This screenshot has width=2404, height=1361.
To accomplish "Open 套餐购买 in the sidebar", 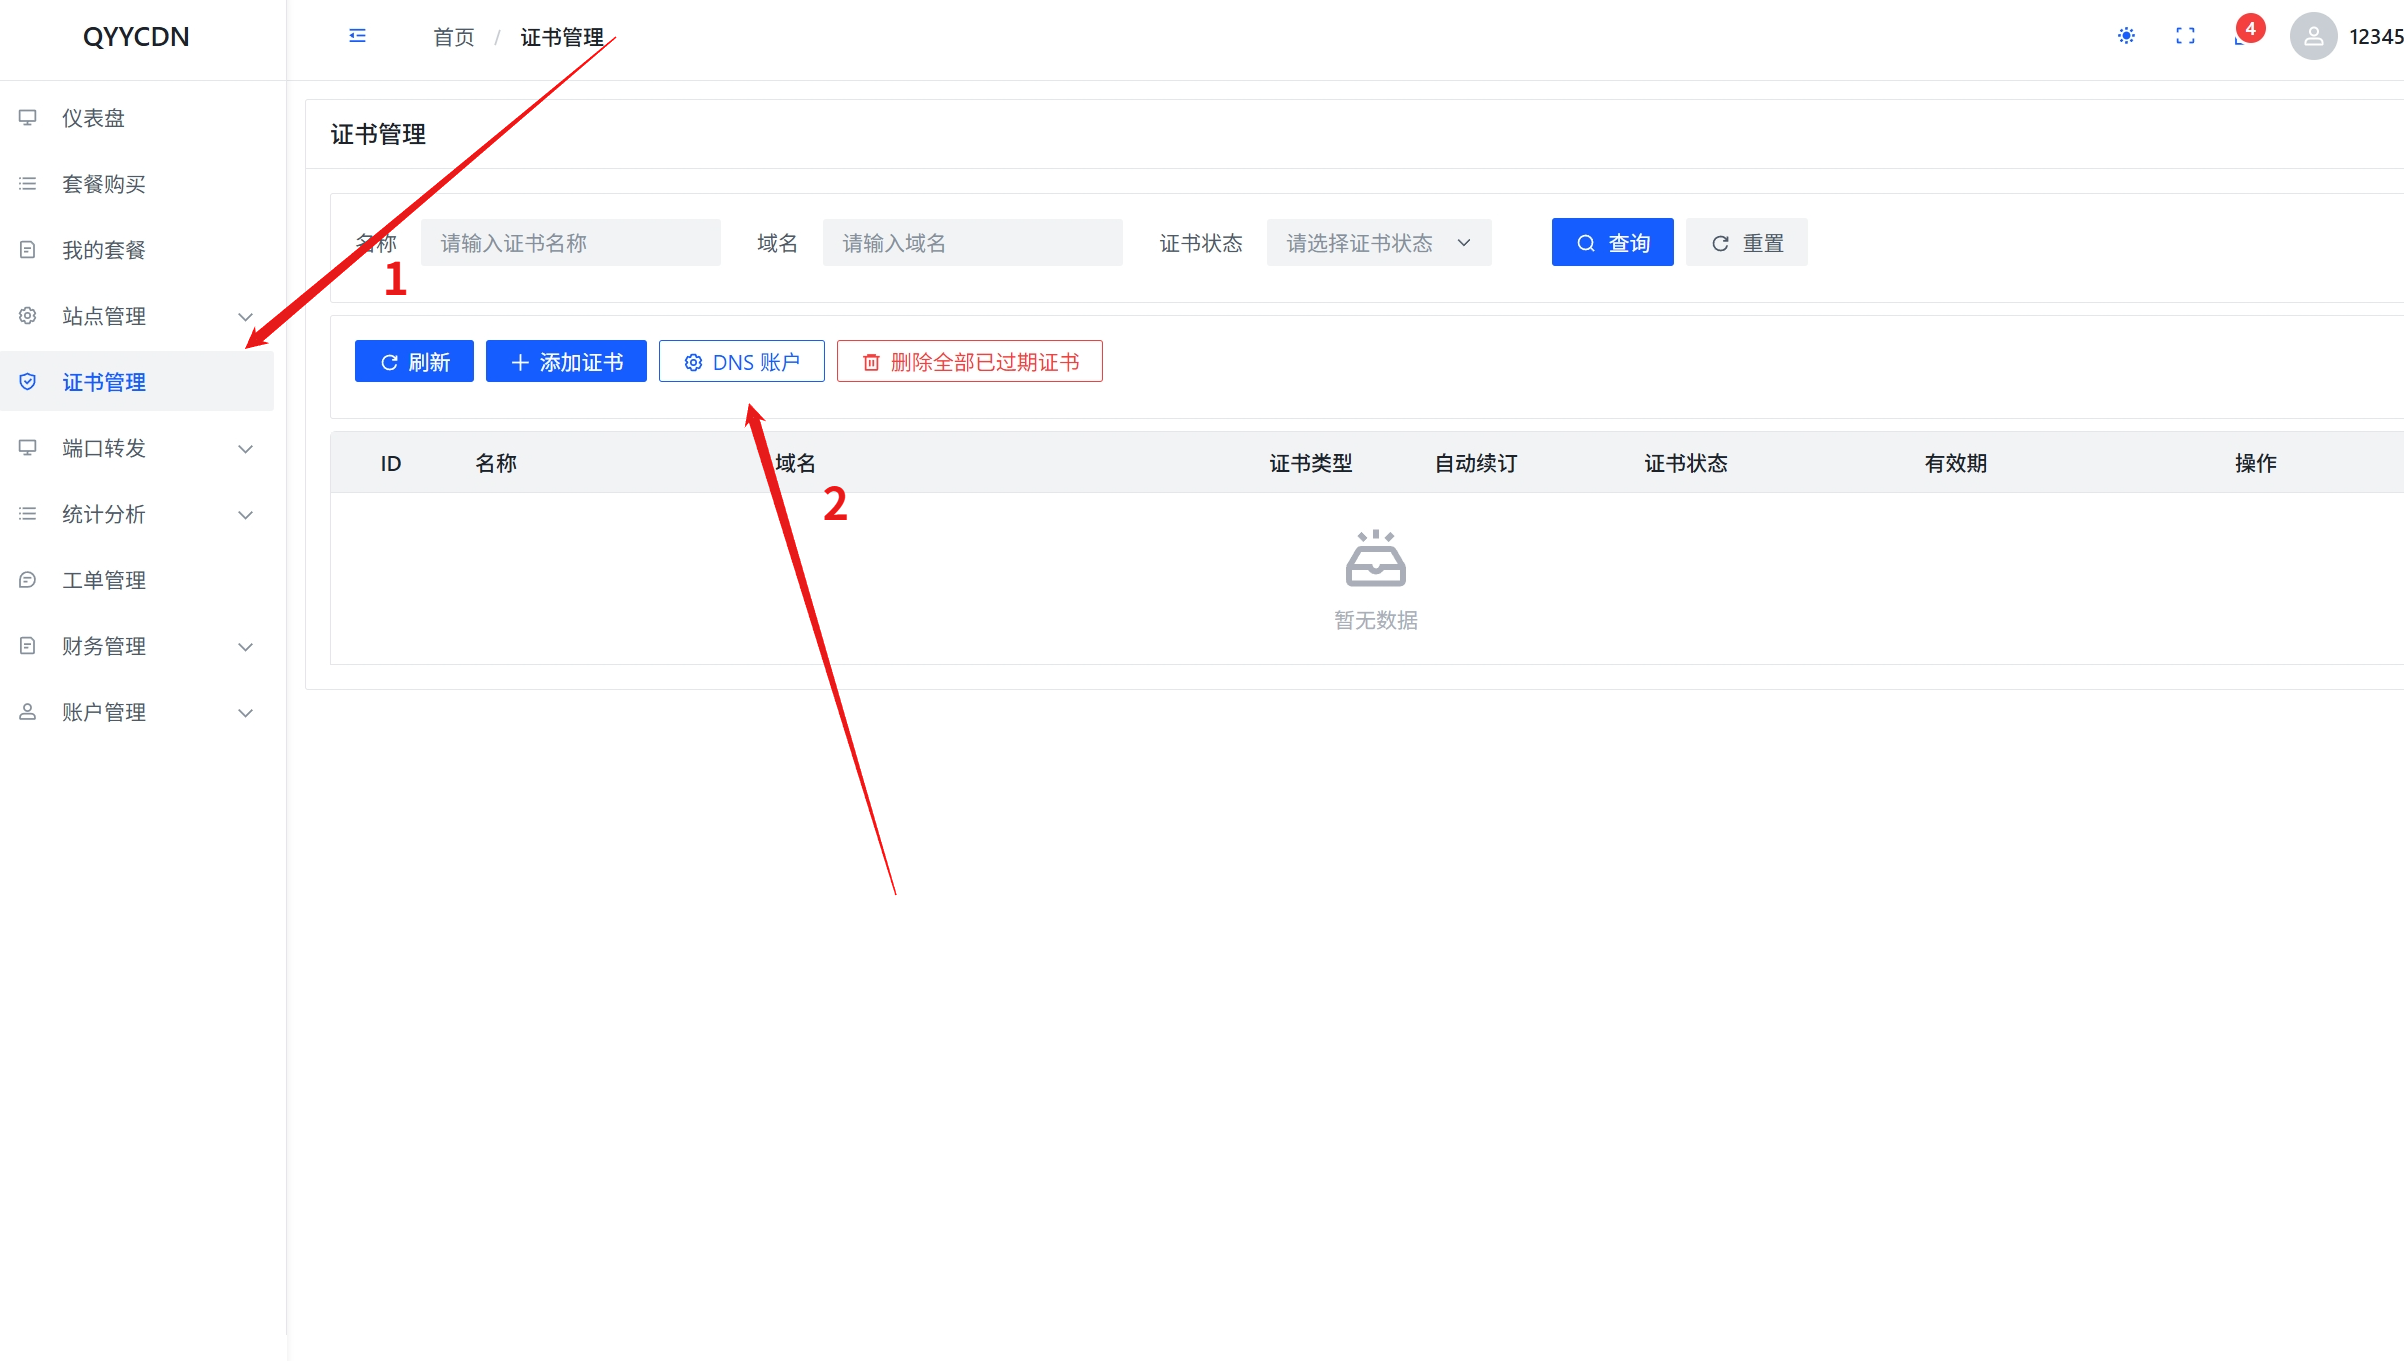I will click(104, 184).
